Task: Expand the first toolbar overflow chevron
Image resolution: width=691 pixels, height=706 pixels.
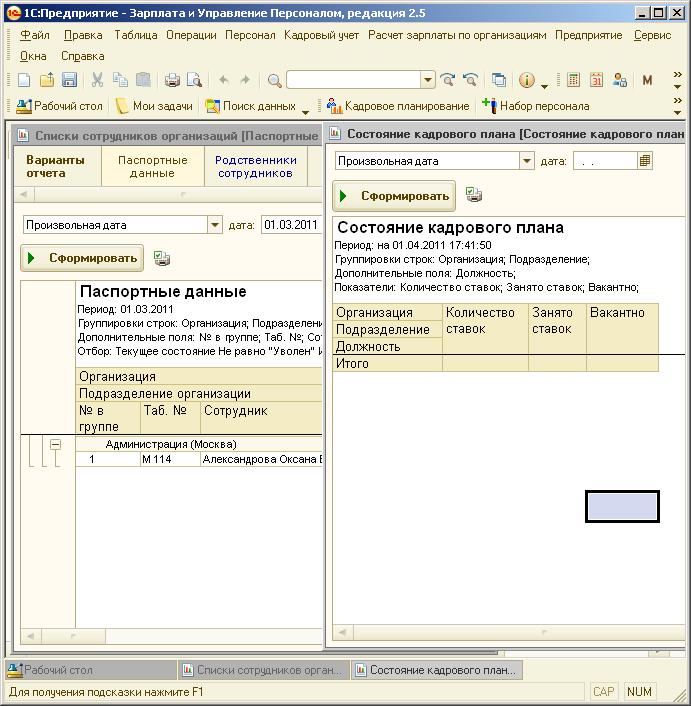Action: click(x=677, y=80)
